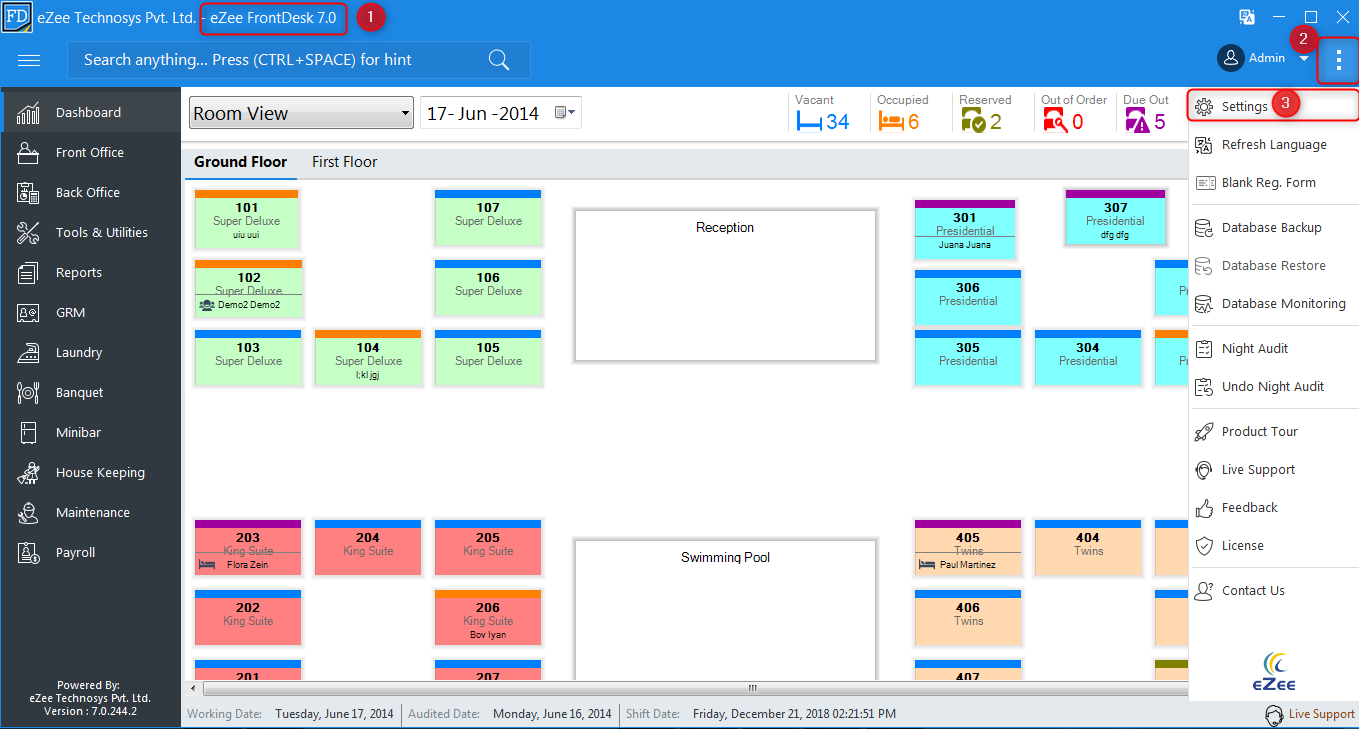Open Settings from the menu

coord(1274,106)
